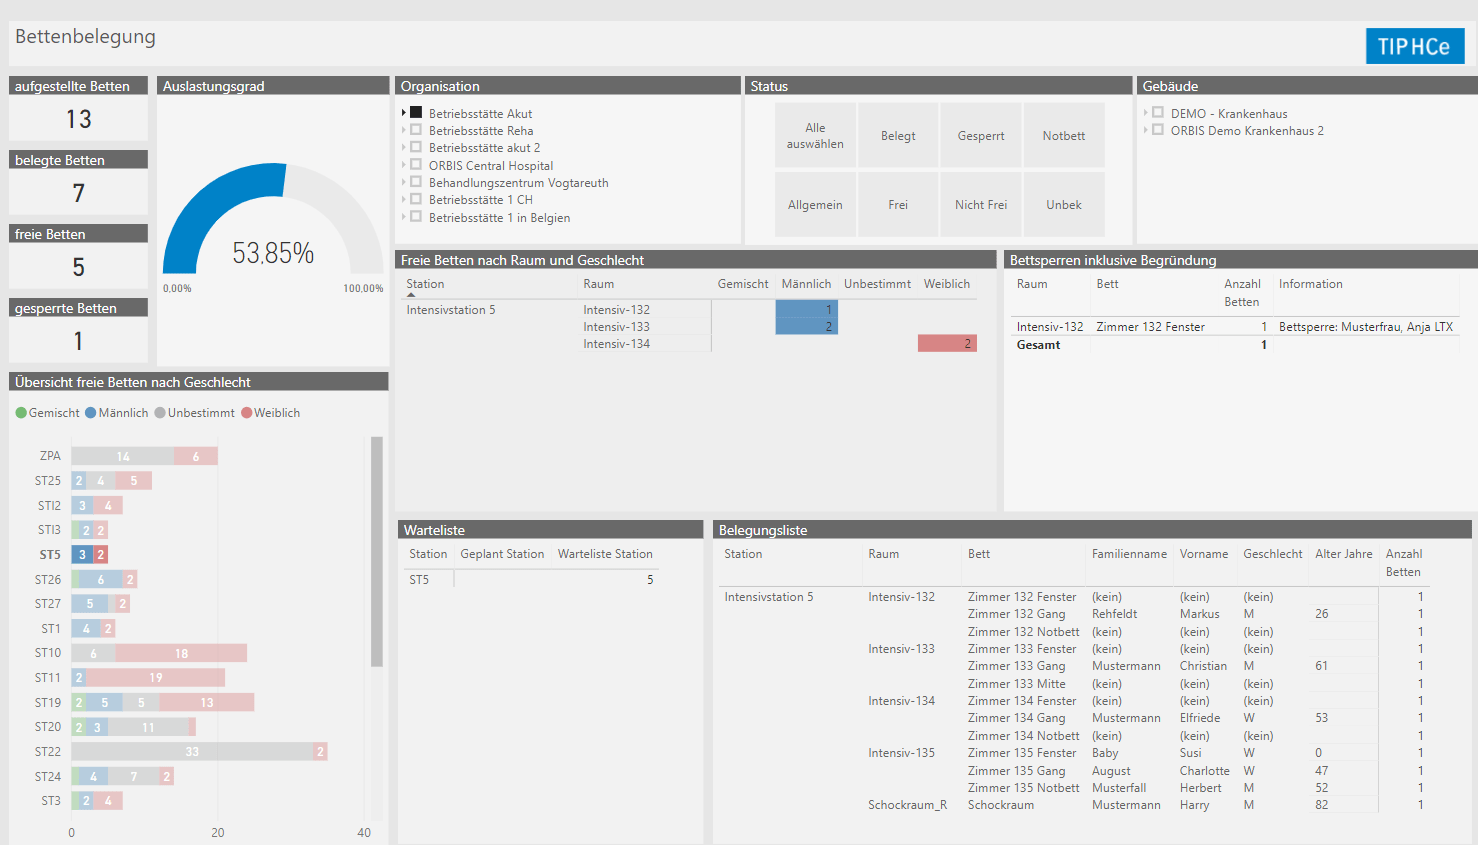Click the Schockraum_R room entry
Screen dimensions: 1478x845
pyautogui.click(x=907, y=805)
